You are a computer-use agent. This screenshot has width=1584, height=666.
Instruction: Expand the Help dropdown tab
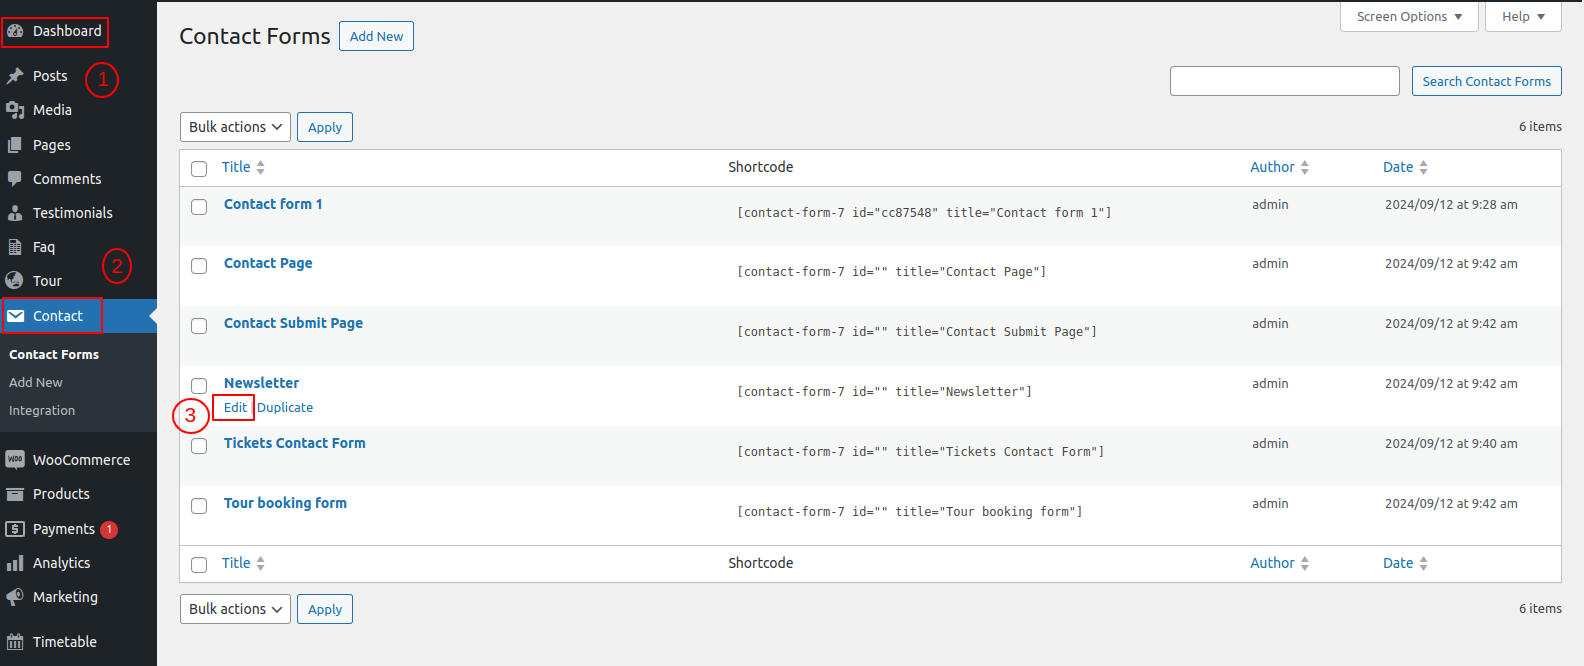click(1522, 17)
